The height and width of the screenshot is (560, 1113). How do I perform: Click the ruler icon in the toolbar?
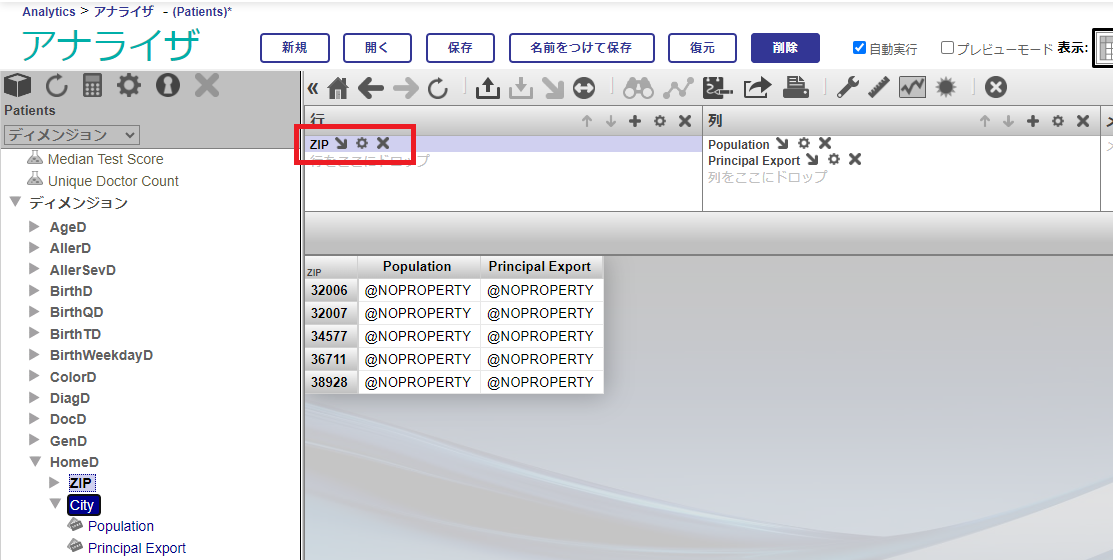pyautogui.click(x=879, y=88)
